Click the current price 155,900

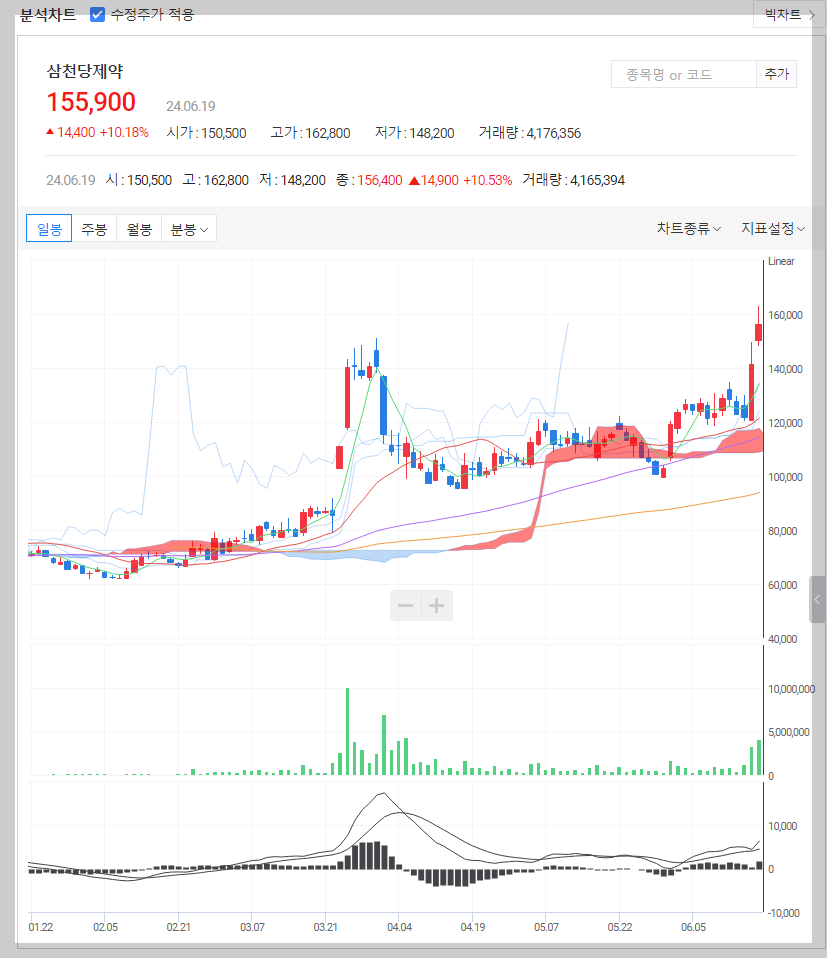coord(91,101)
